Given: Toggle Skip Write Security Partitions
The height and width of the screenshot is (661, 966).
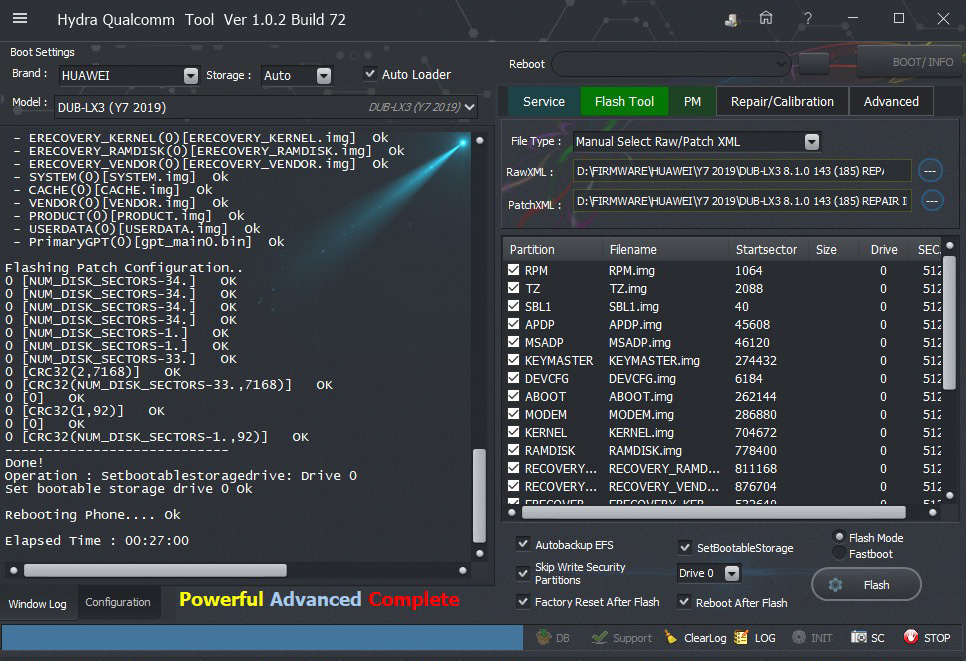Looking at the screenshot, I should click(x=523, y=573).
